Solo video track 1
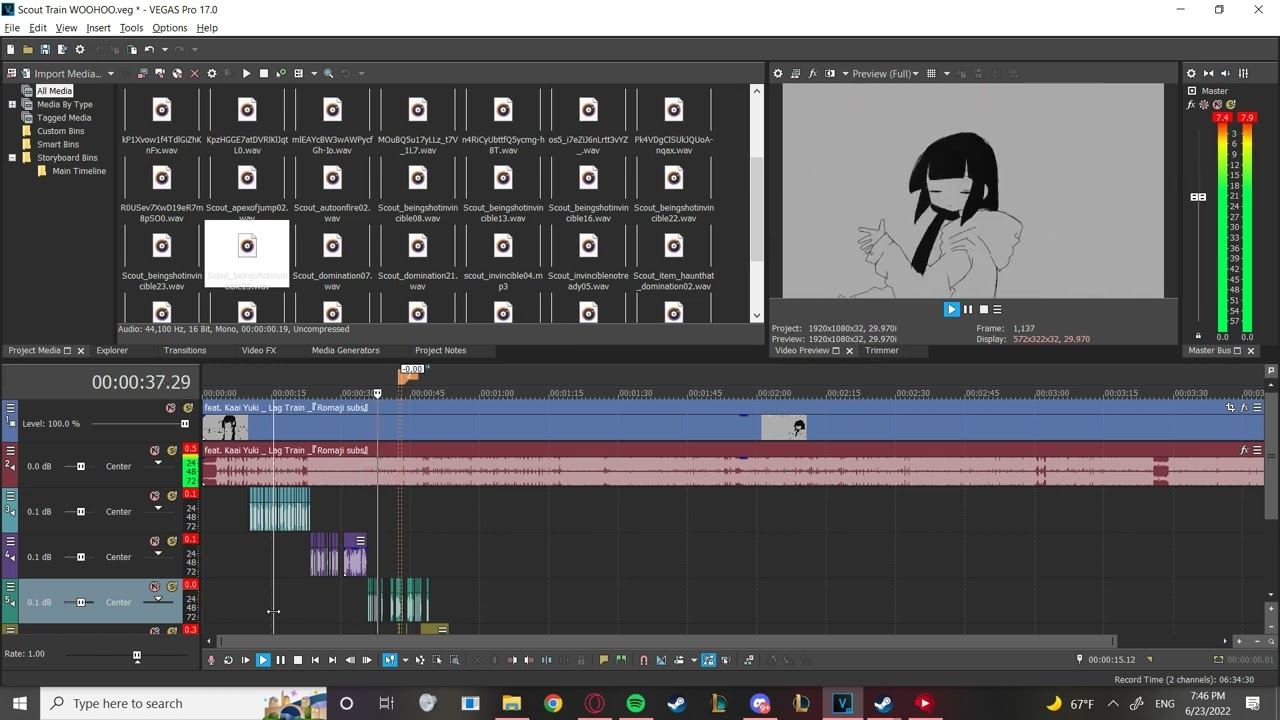This screenshot has width=1280, height=720. click(187, 408)
